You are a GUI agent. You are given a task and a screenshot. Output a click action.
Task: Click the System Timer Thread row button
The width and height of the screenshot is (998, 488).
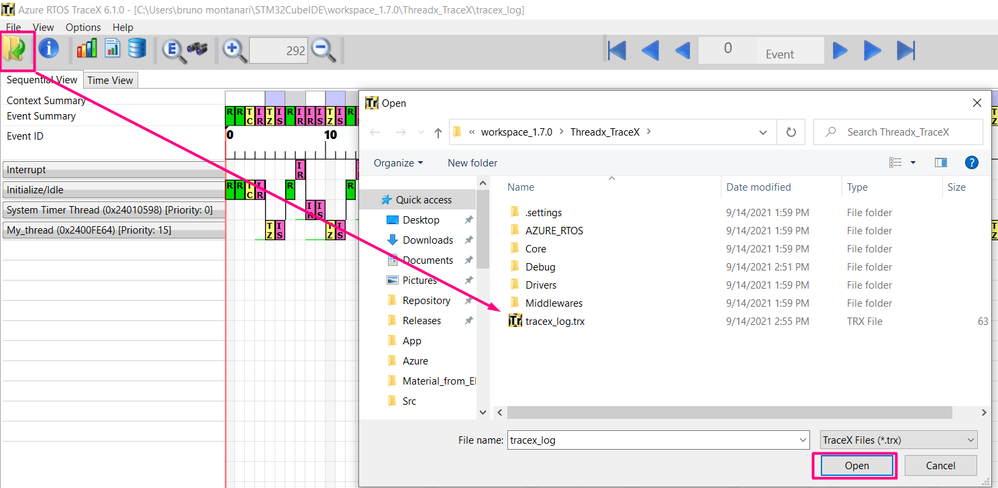click(x=114, y=210)
